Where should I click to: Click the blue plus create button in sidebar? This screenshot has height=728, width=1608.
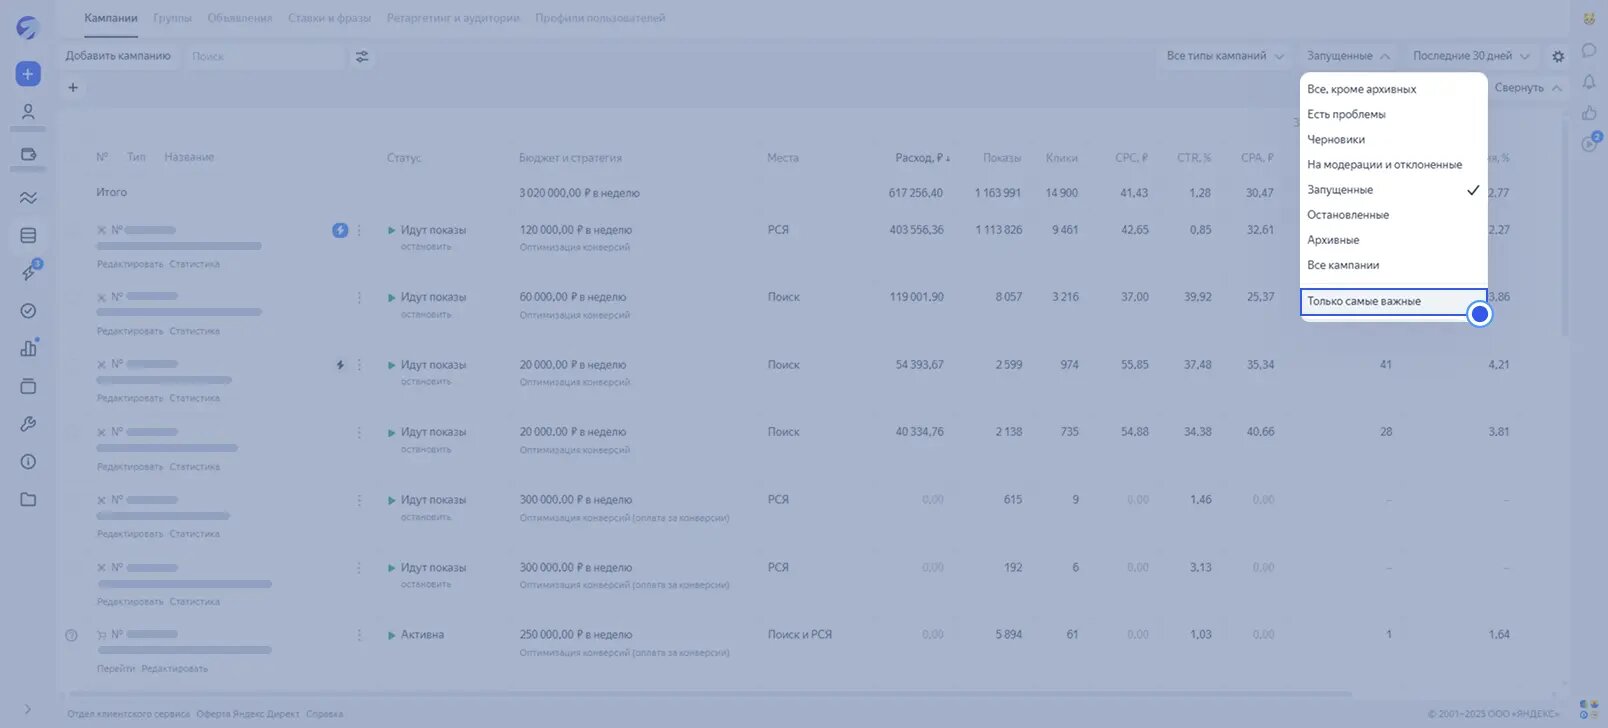pos(28,74)
